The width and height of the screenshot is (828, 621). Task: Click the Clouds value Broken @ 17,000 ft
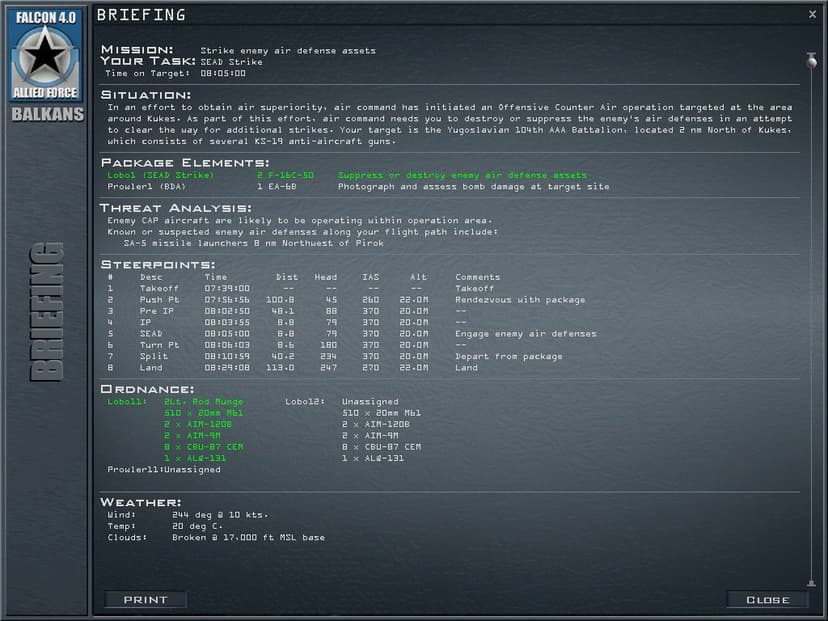tap(248, 538)
